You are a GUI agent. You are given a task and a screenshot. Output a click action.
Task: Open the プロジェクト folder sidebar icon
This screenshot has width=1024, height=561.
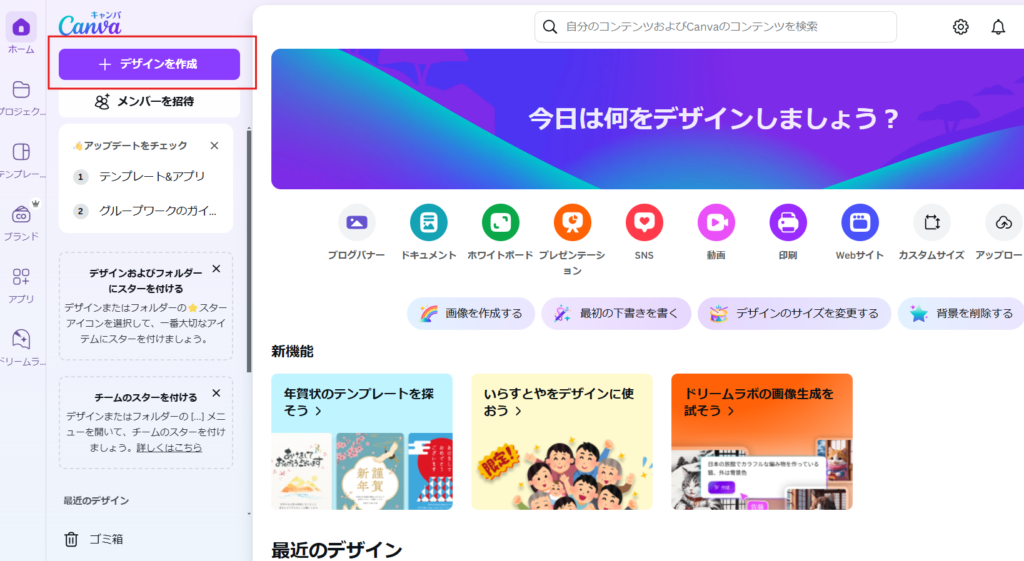coord(21,89)
